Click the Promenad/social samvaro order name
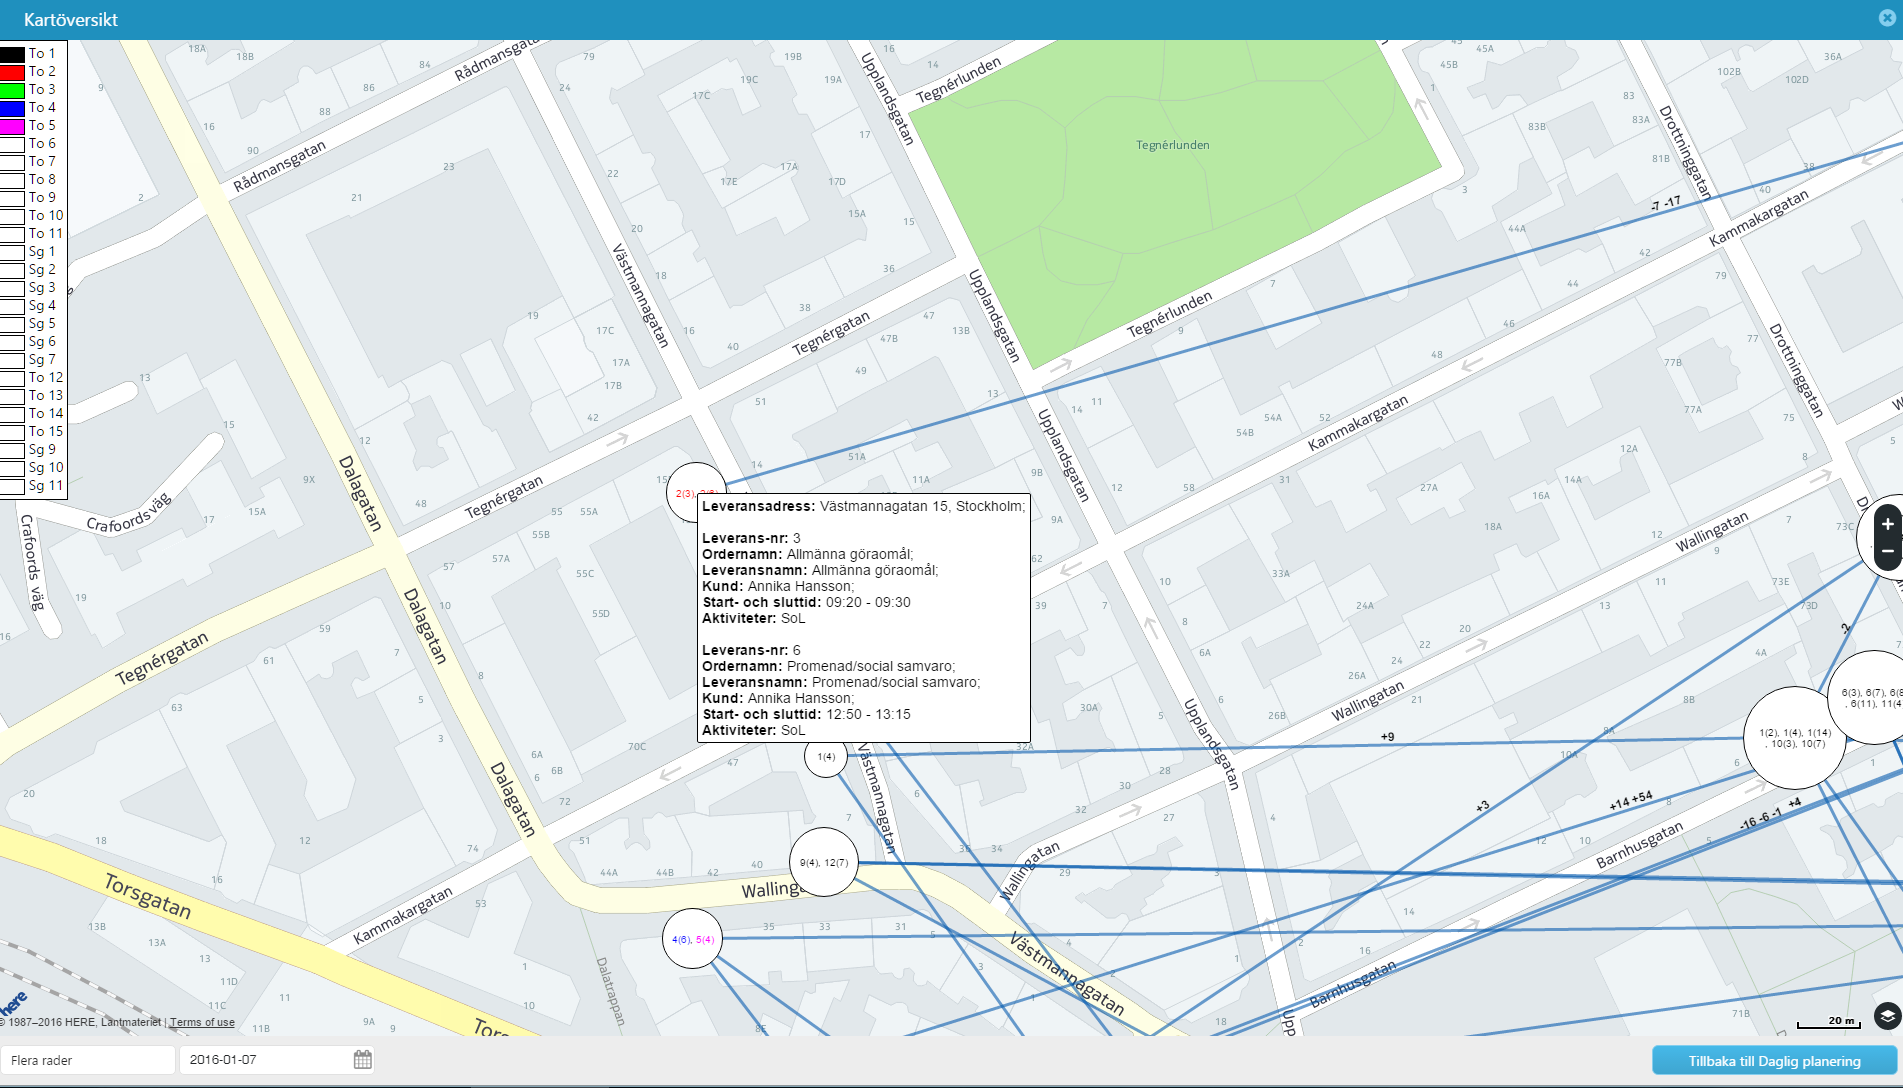 pyautogui.click(x=871, y=666)
